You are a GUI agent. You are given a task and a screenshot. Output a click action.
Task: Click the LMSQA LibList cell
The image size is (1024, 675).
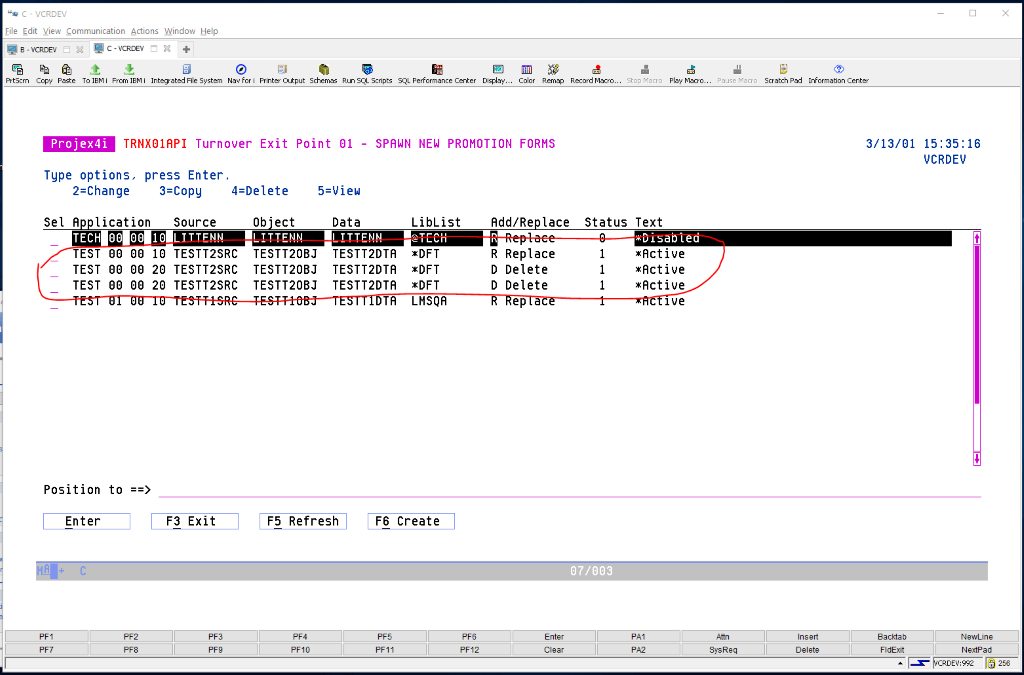click(x=429, y=301)
